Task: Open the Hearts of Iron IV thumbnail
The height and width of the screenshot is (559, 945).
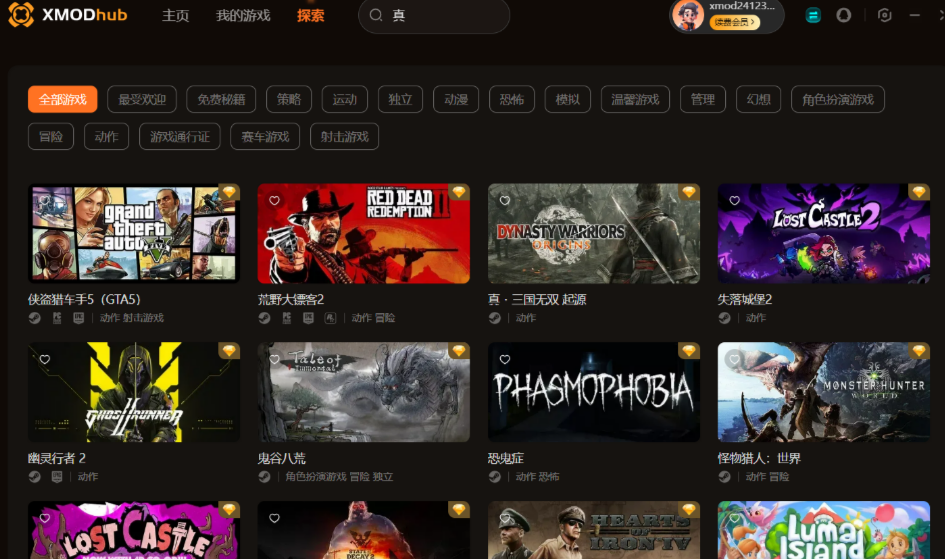Action: tap(594, 530)
